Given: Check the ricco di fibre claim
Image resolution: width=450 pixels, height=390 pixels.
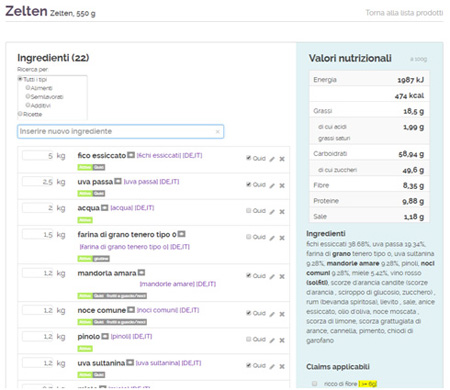Looking at the screenshot, I should click(314, 384).
